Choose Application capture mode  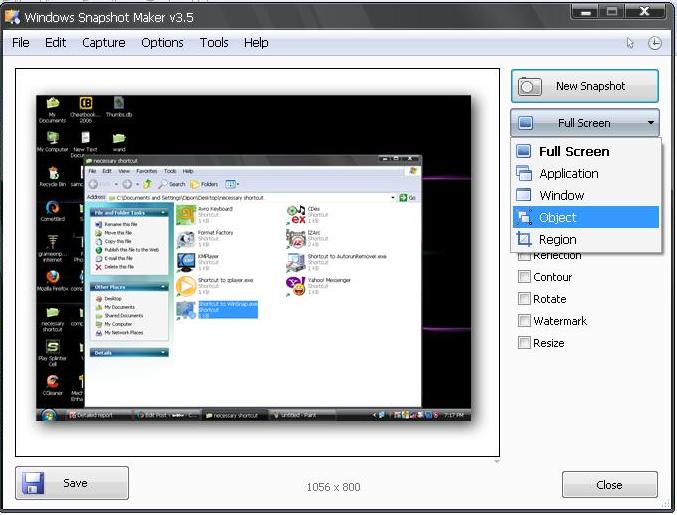(586, 174)
